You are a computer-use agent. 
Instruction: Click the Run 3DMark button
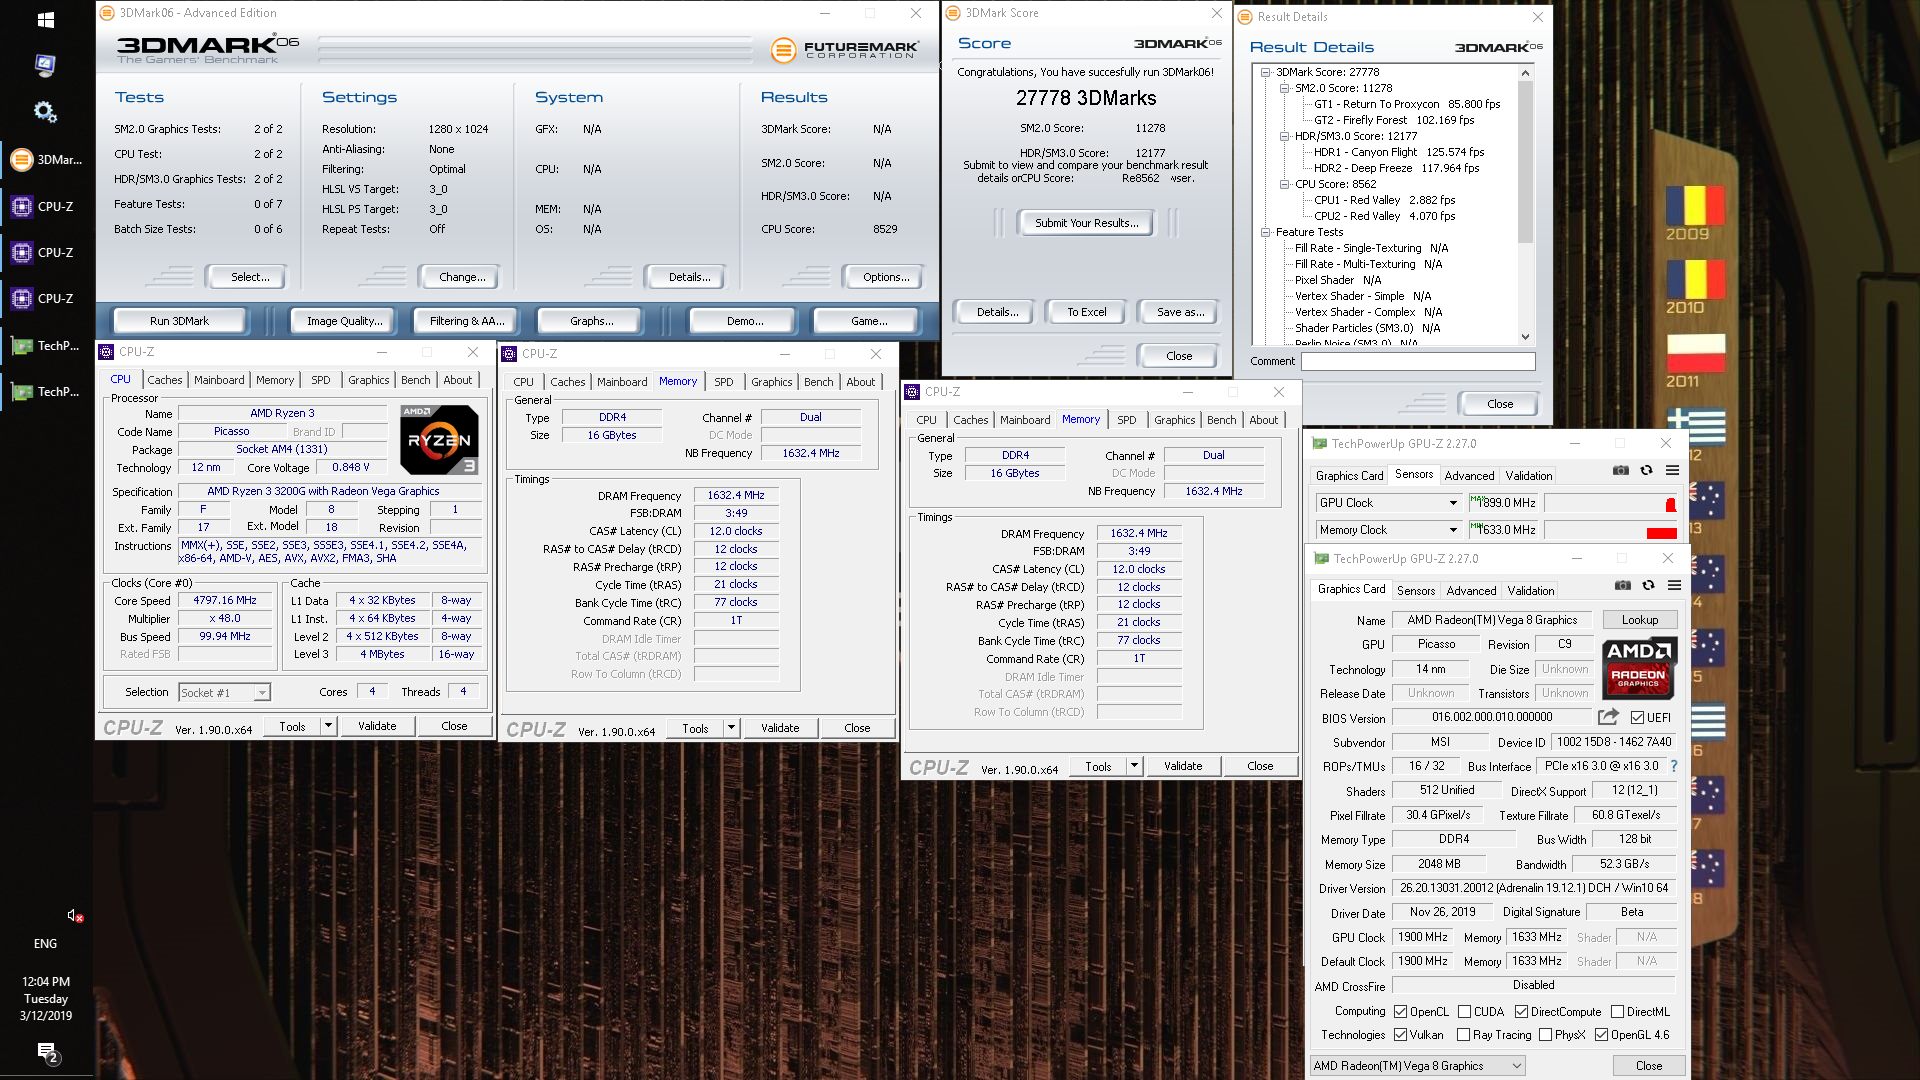tap(179, 321)
